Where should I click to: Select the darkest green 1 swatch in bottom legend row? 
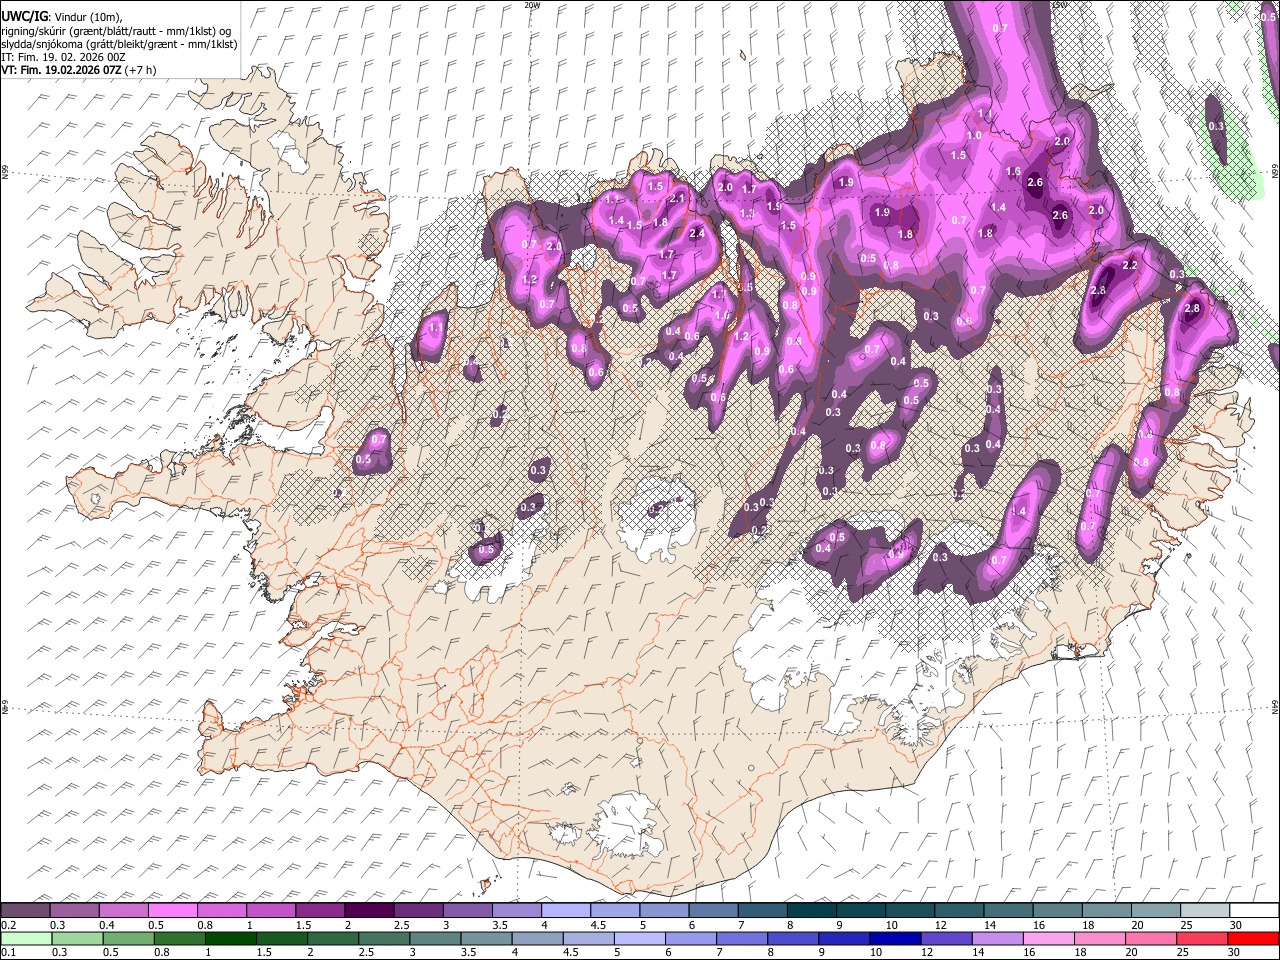[230, 938]
